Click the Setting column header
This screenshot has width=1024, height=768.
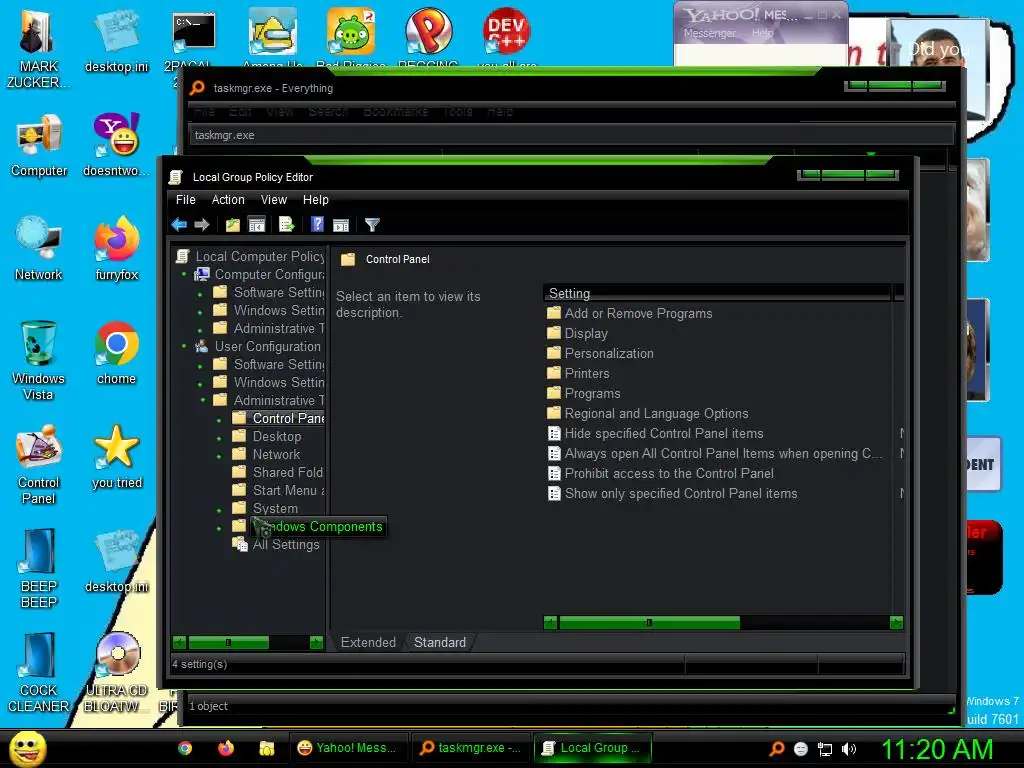click(x=717, y=293)
